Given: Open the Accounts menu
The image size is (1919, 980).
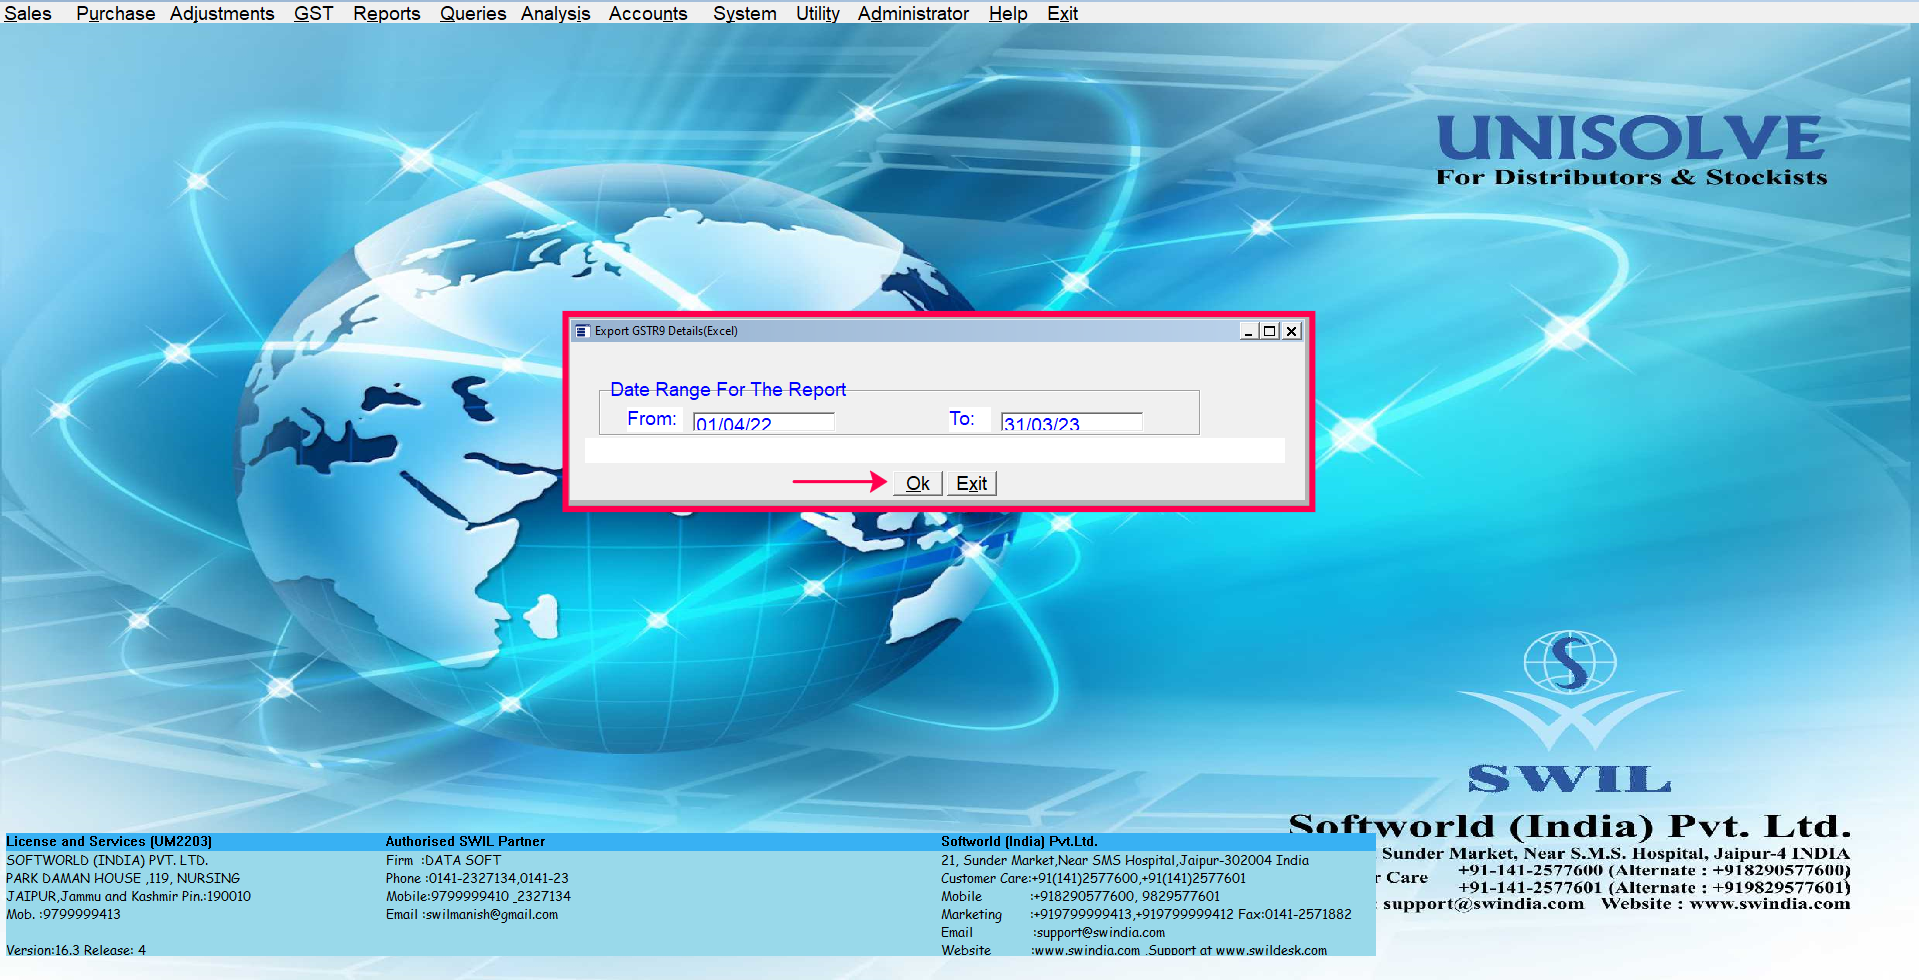Looking at the screenshot, I should pyautogui.click(x=648, y=13).
